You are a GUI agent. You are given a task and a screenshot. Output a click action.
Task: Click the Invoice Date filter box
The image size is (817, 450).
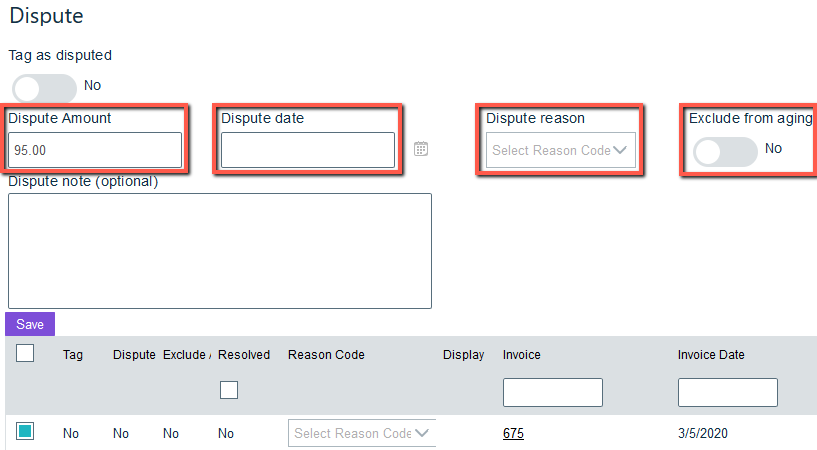pyautogui.click(x=727, y=392)
